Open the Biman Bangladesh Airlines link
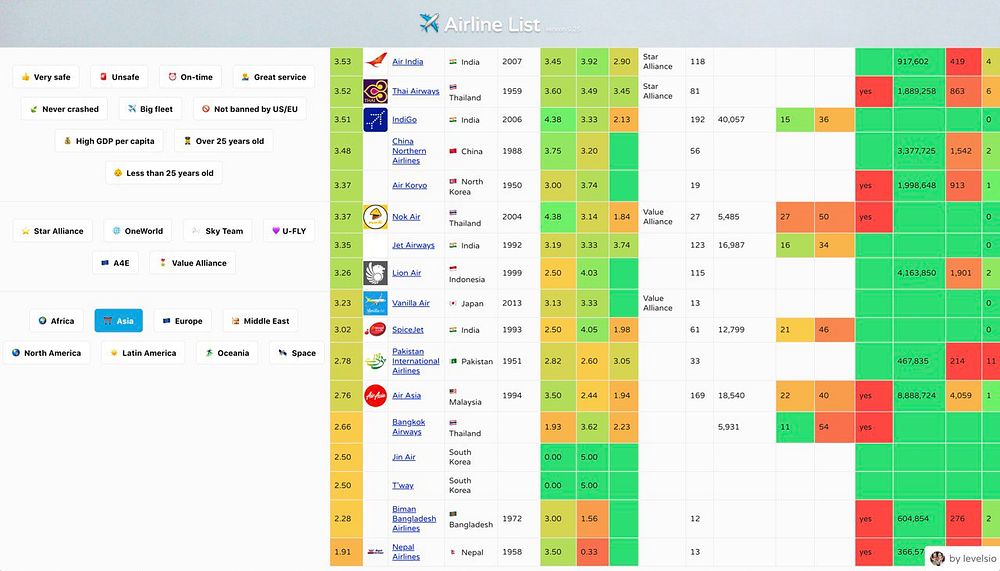1000x571 pixels. click(x=414, y=518)
